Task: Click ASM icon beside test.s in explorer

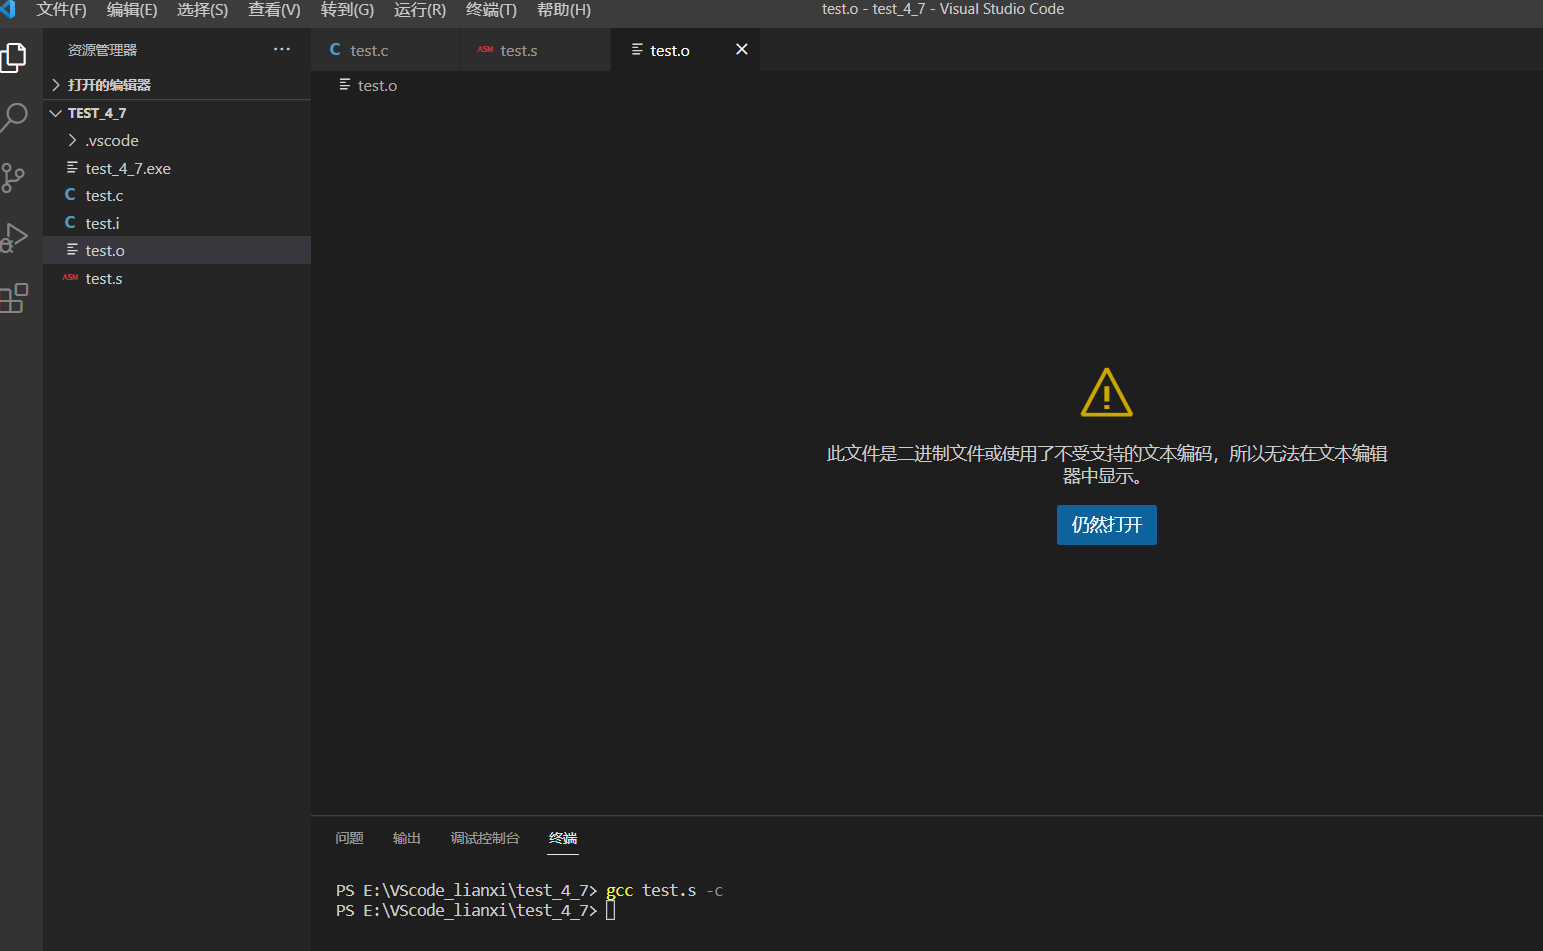Action: tap(70, 277)
